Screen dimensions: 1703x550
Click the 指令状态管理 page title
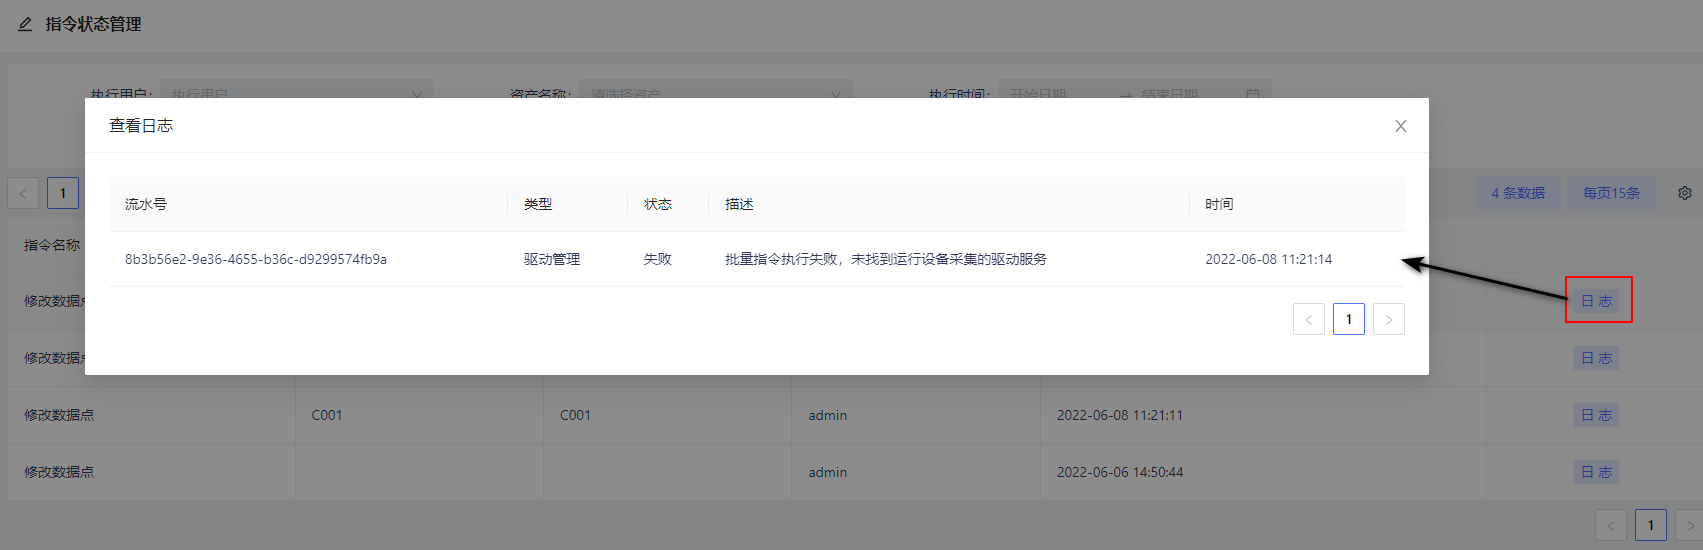(93, 24)
